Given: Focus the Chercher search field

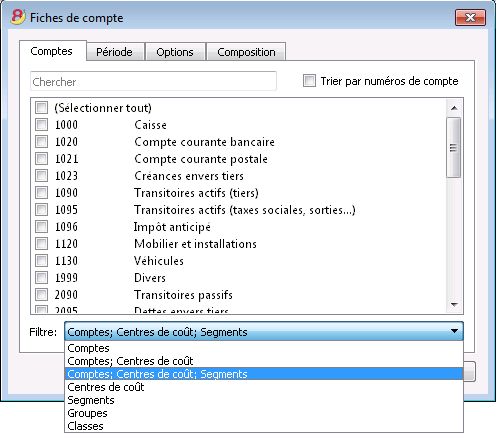Looking at the screenshot, I should [x=153, y=81].
